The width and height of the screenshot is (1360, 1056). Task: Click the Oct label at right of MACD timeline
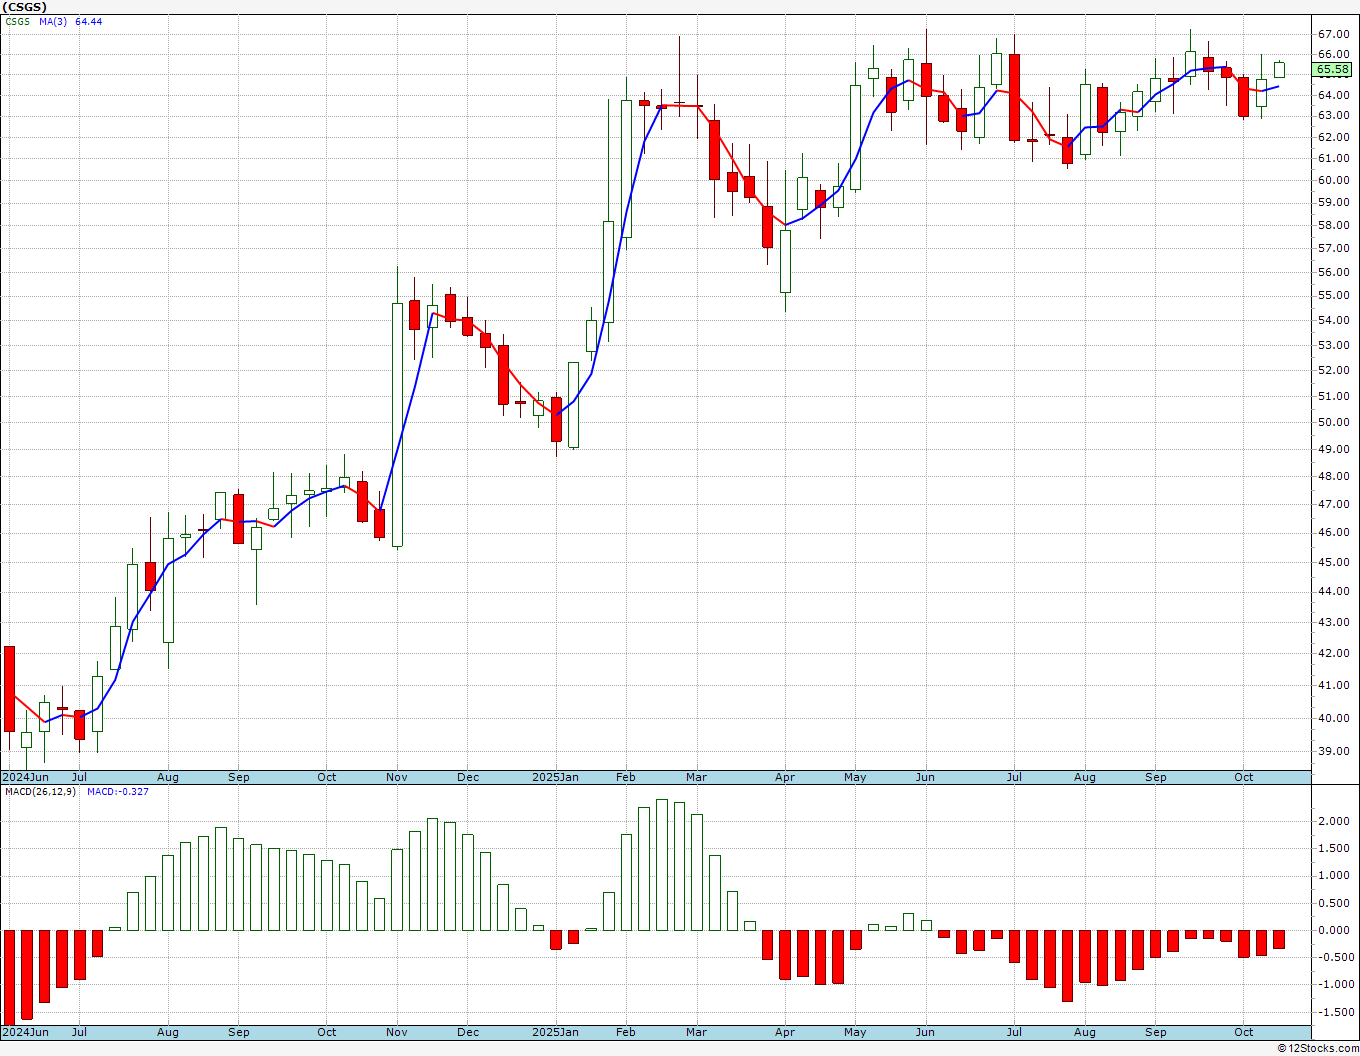point(1244,1032)
